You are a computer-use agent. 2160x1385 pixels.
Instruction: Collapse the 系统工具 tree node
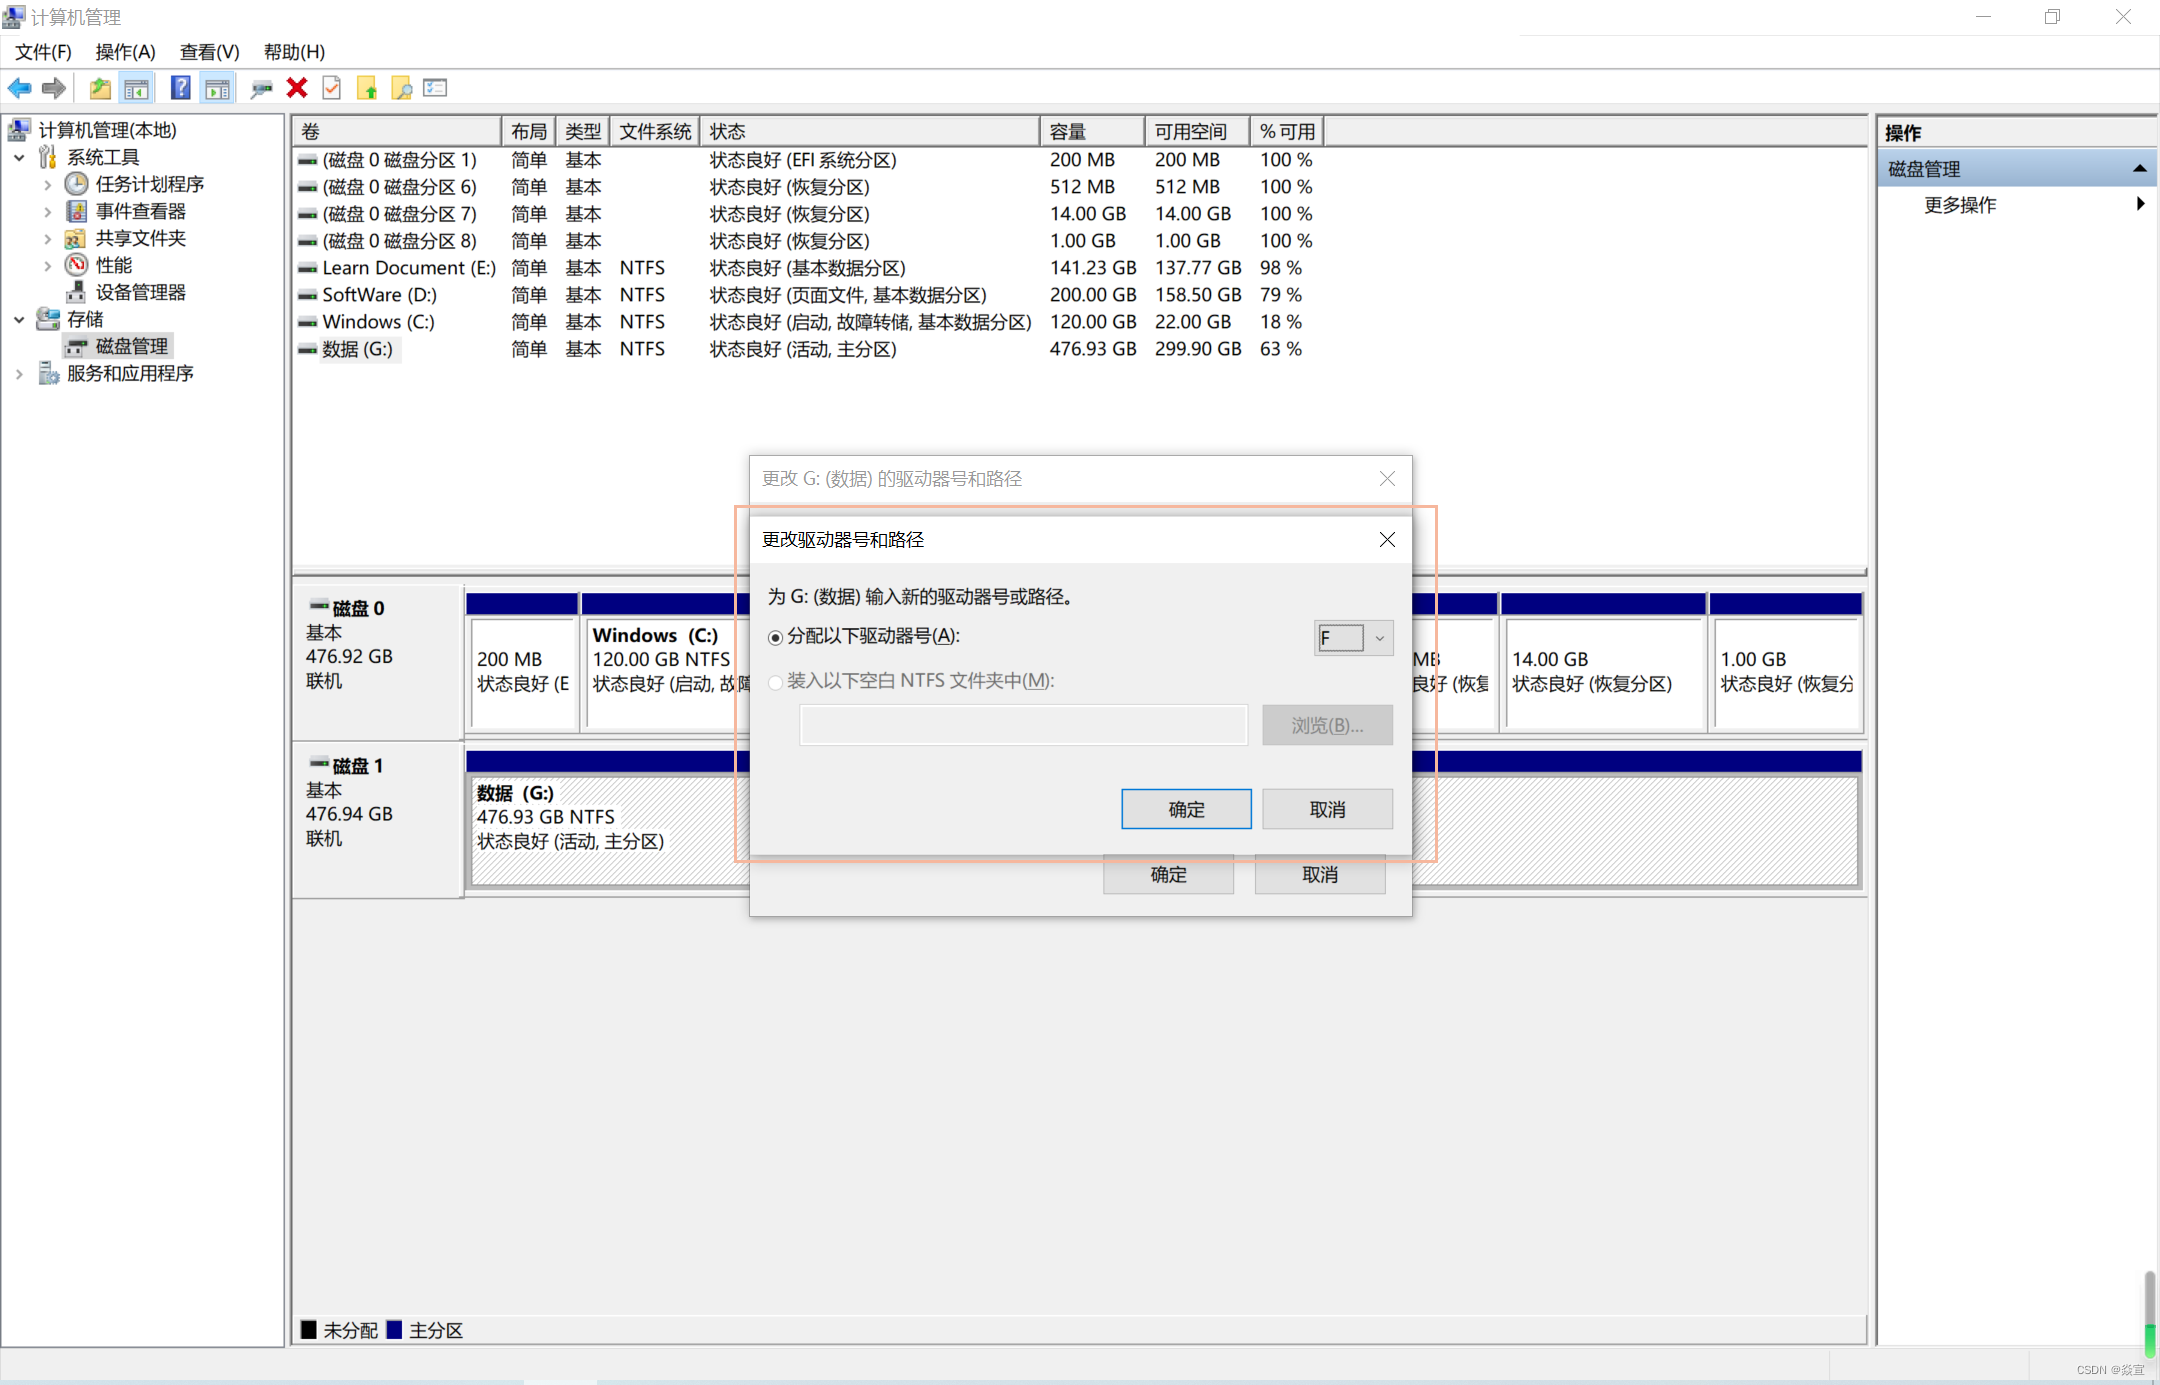(x=19, y=157)
